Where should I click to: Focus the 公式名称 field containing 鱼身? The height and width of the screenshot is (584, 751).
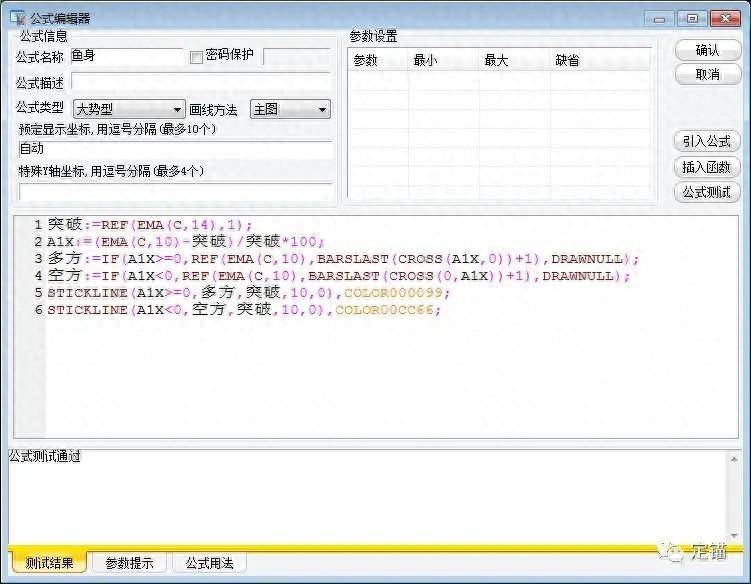[127, 57]
